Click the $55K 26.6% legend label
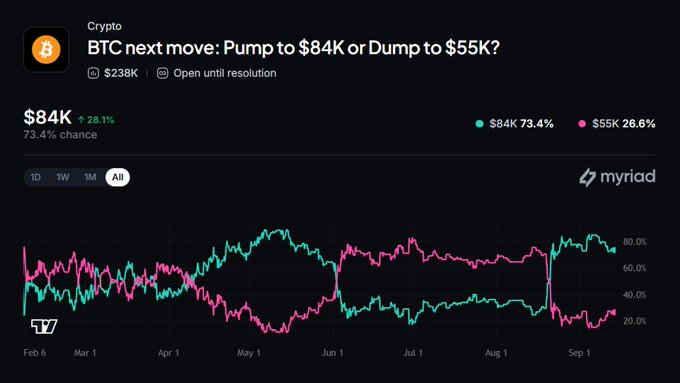Viewport: 680px width, 383px height. (x=624, y=124)
